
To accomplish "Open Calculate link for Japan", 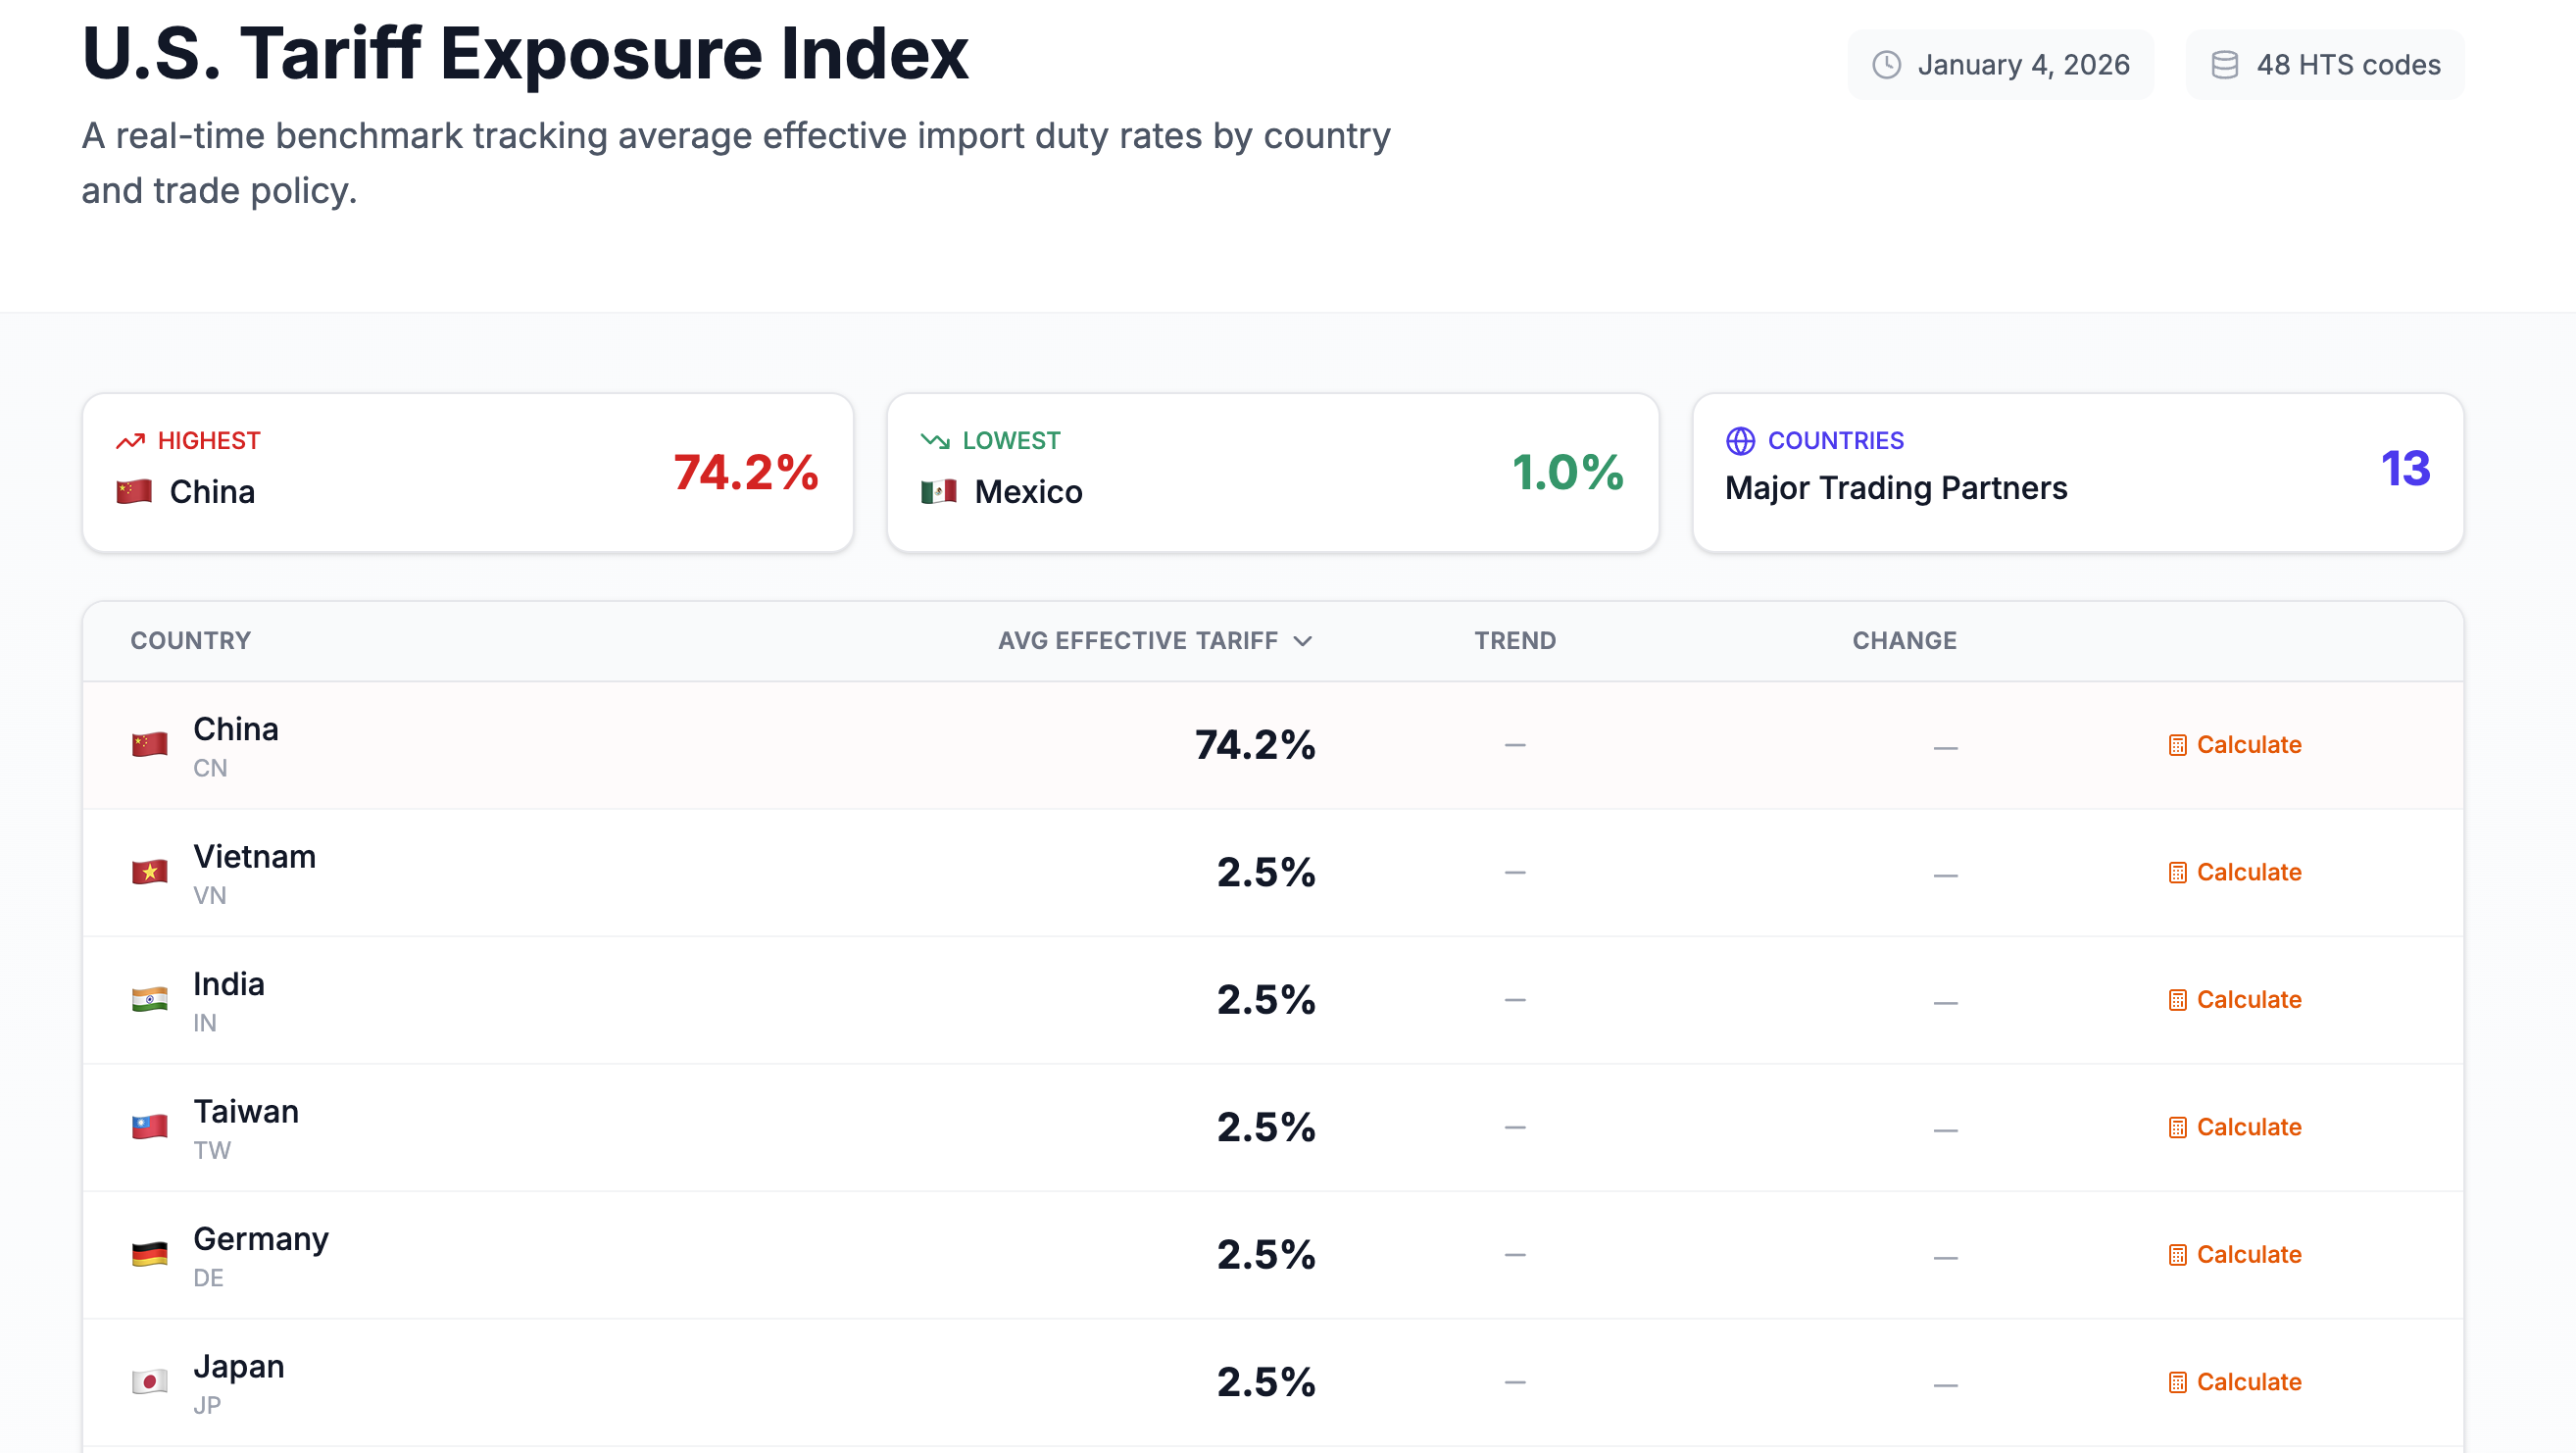I will pyautogui.click(x=2235, y=1382).
